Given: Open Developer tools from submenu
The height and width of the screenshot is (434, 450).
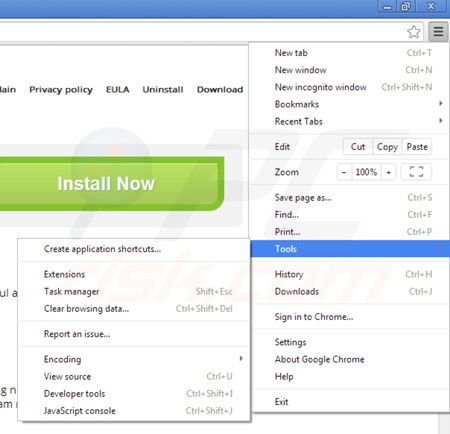Looking at the screenshot, I should point(134,394).
